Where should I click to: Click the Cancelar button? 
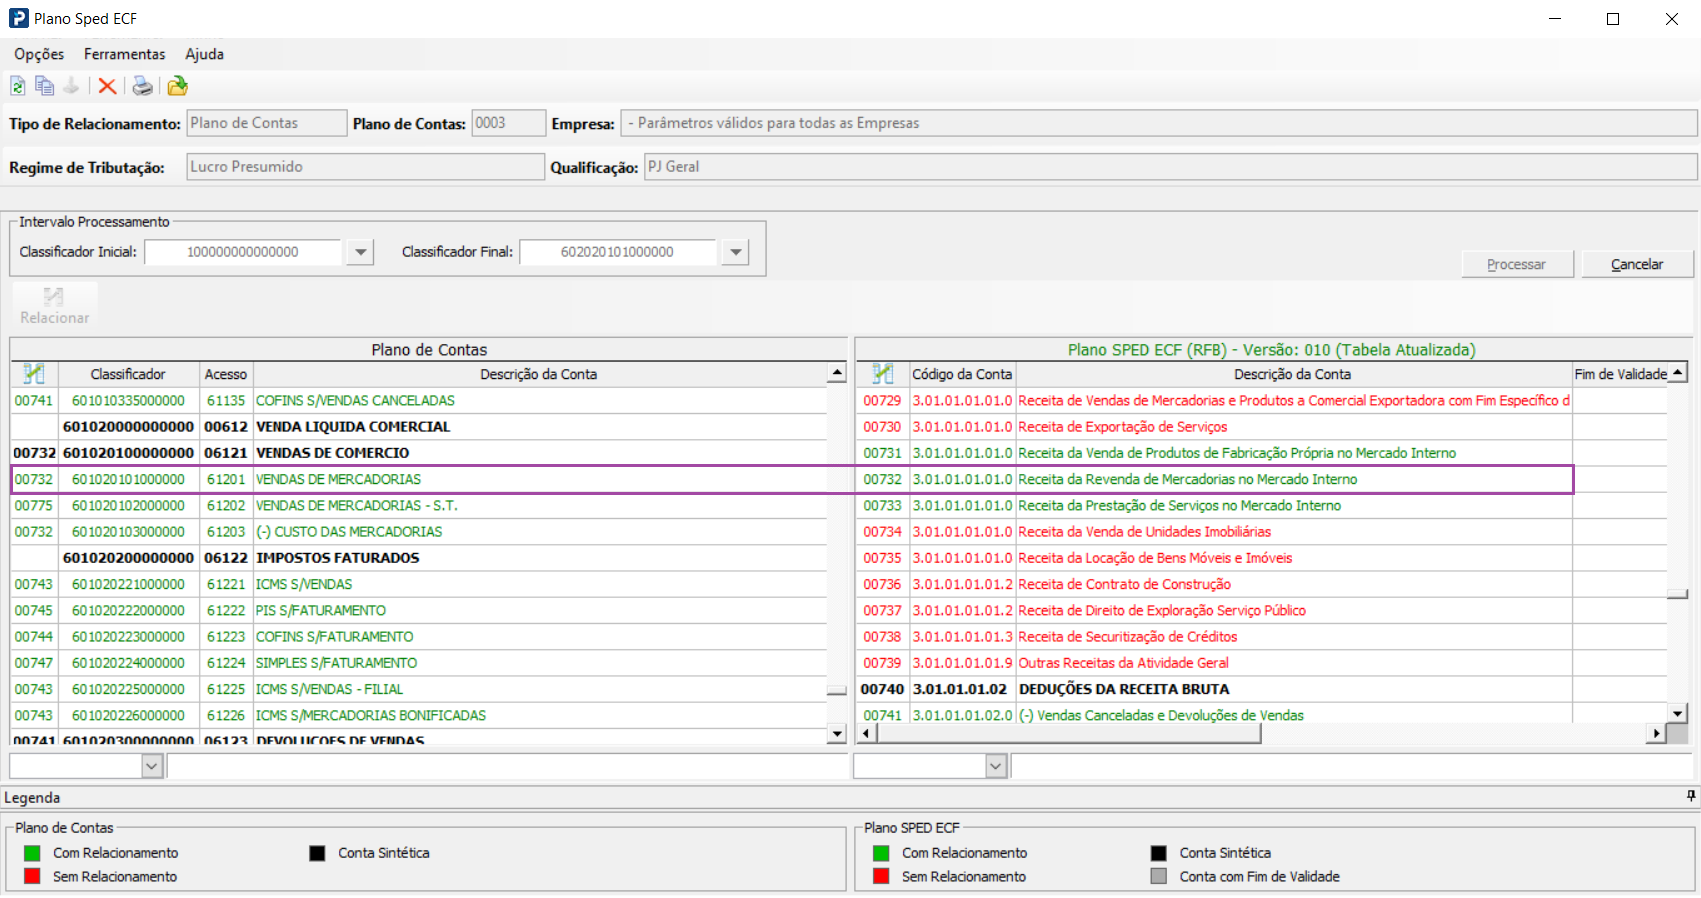(1637, 264)
